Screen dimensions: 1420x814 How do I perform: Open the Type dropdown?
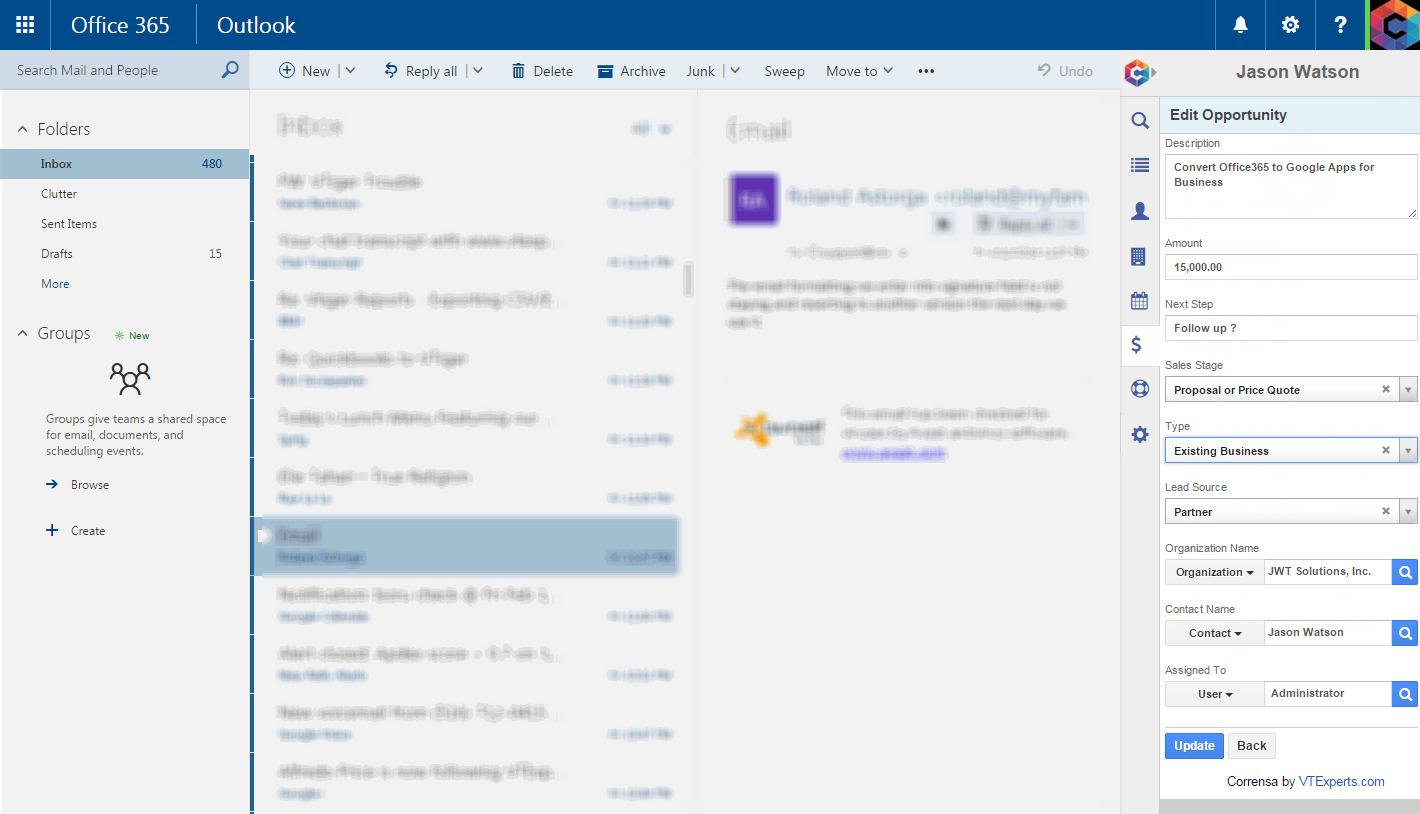click(1408, 451)
